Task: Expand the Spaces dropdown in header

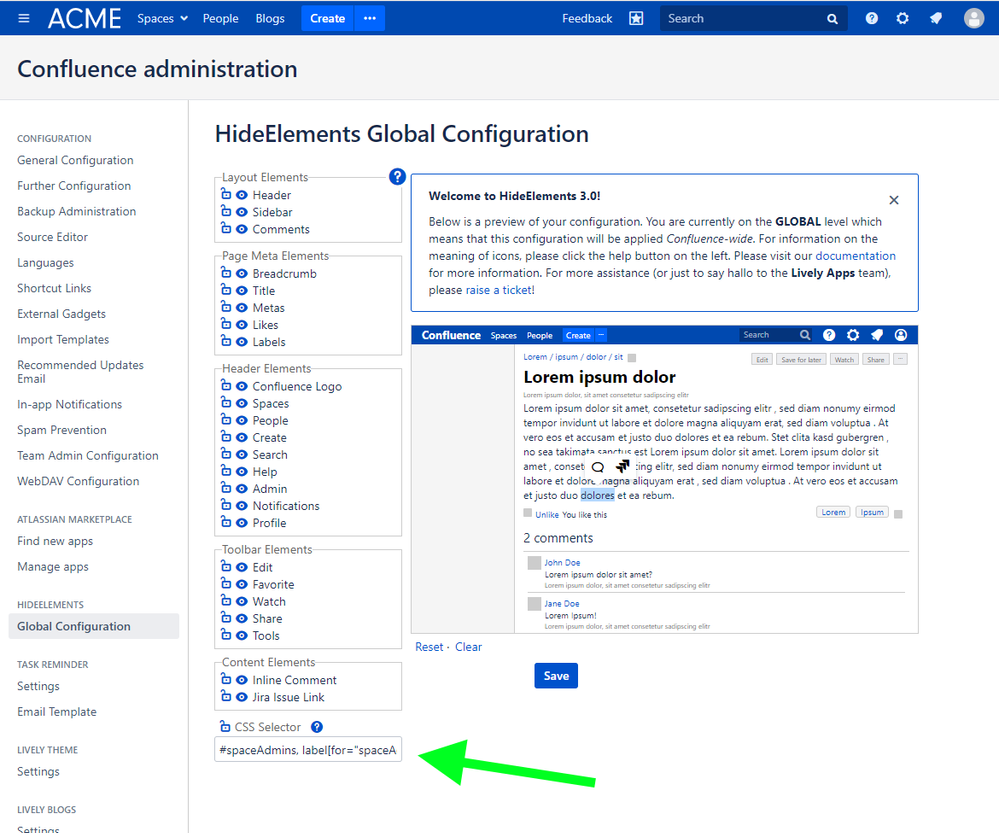Action: pos(162,18)
